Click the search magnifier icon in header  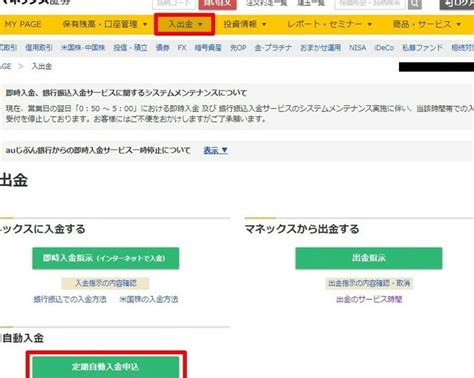pos(415,4)
